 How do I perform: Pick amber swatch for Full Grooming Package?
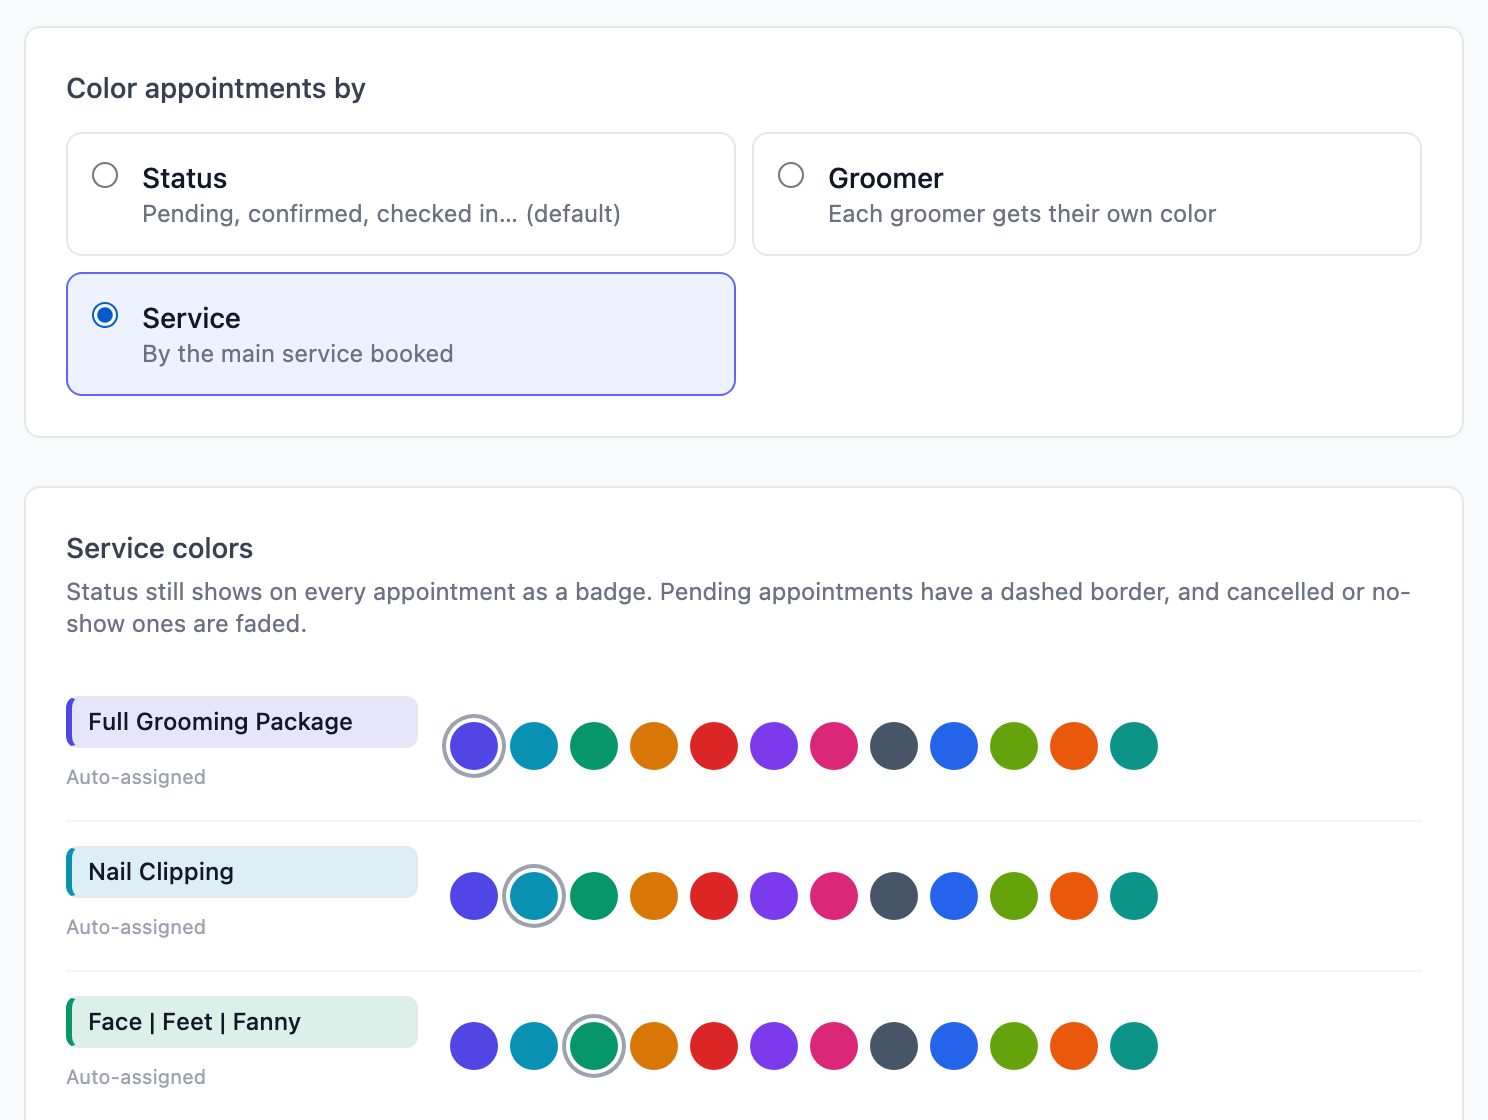tap(654, 746)
